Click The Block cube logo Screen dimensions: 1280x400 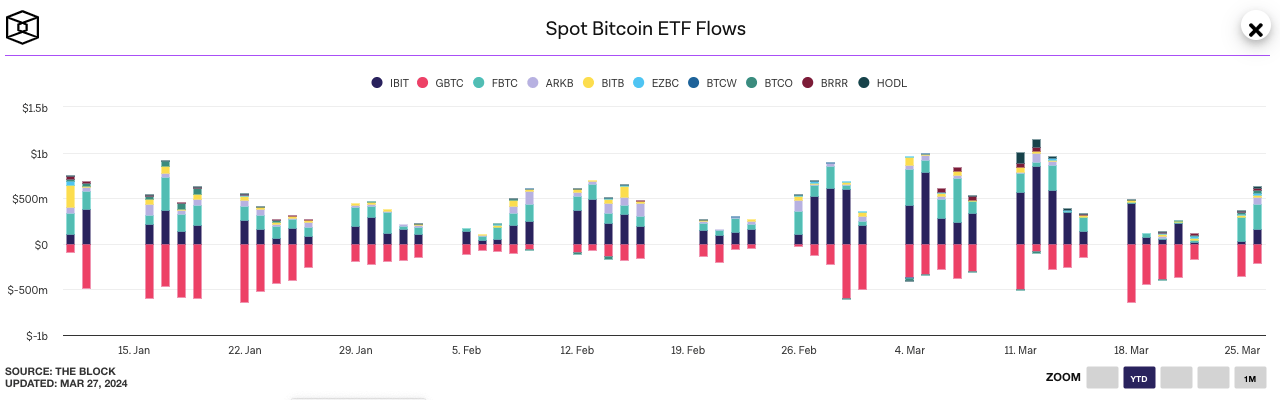click(x=23, y=29)
